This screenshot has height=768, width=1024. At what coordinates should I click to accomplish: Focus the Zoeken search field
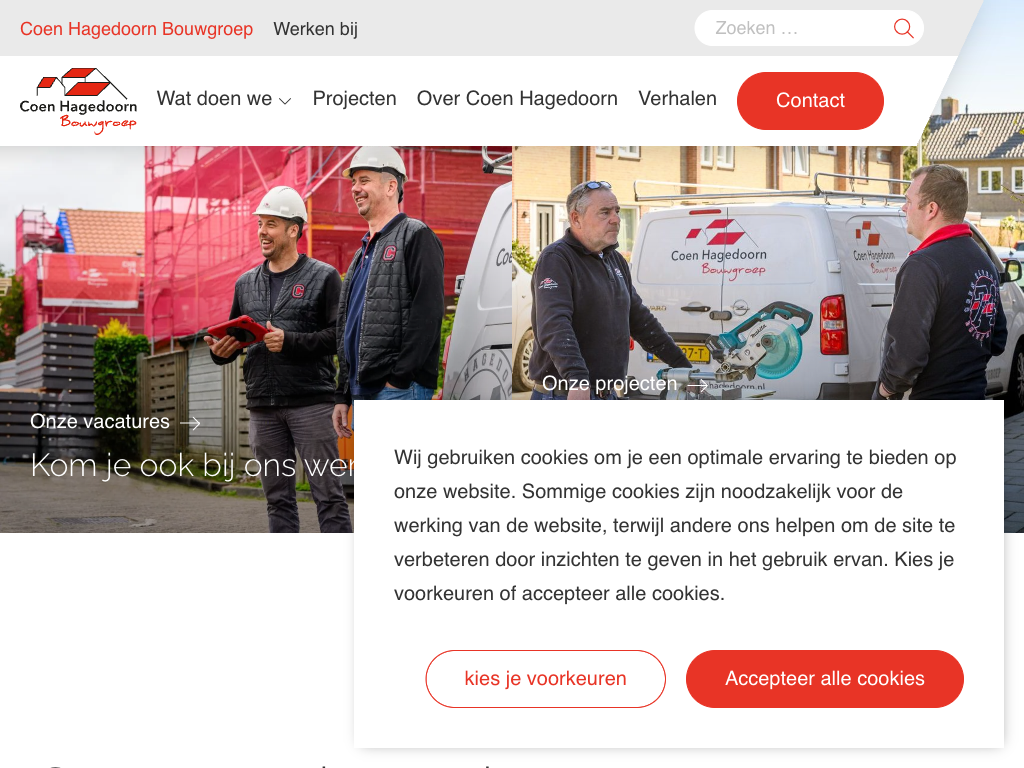tap(800, 28)
